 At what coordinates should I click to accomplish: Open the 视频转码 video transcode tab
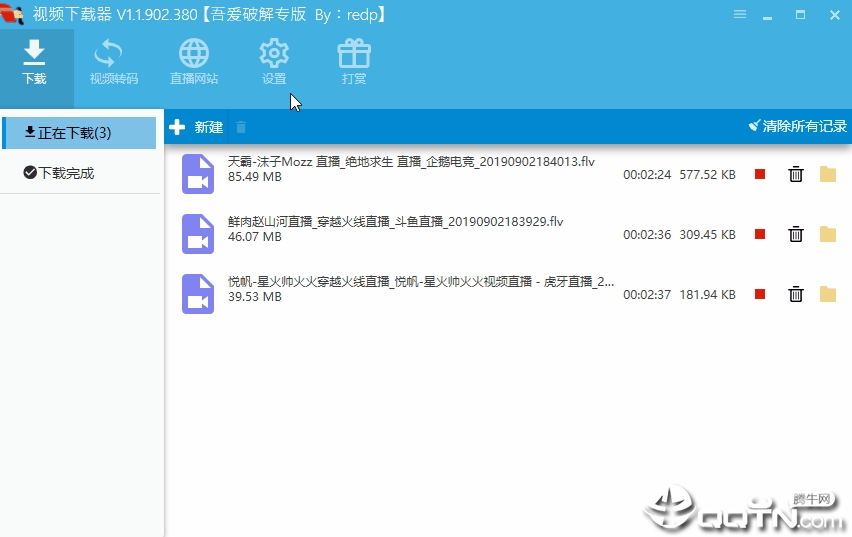pos(114,62)
